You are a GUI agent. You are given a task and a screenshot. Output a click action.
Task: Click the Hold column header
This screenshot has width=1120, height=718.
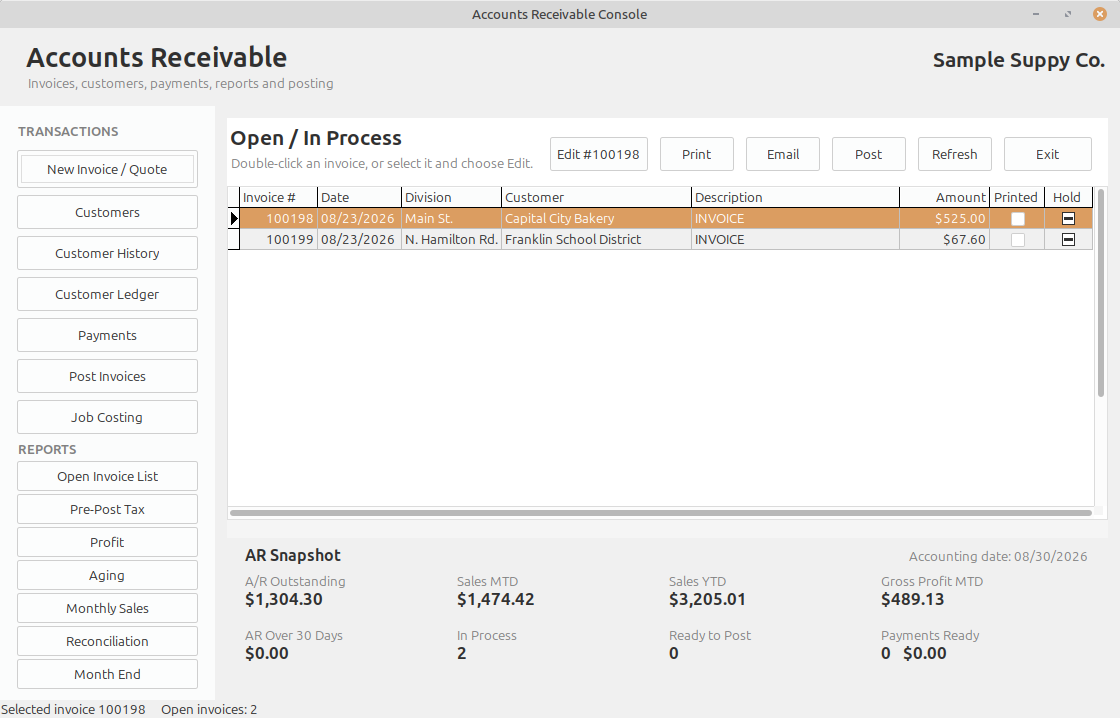coord(1068,197)
